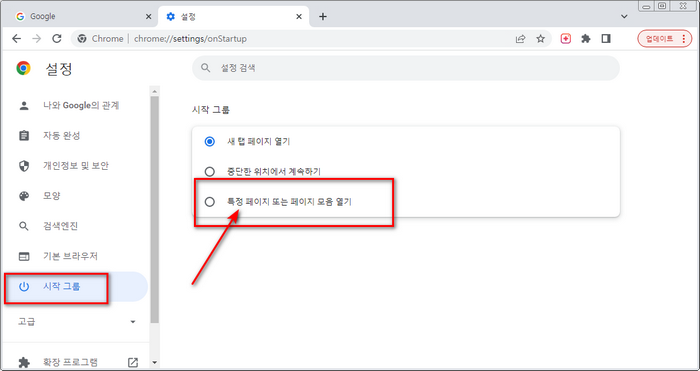Click the 업데이트 update button
The width and height of the screenshot is (700, 371).
tap(664, 39)
